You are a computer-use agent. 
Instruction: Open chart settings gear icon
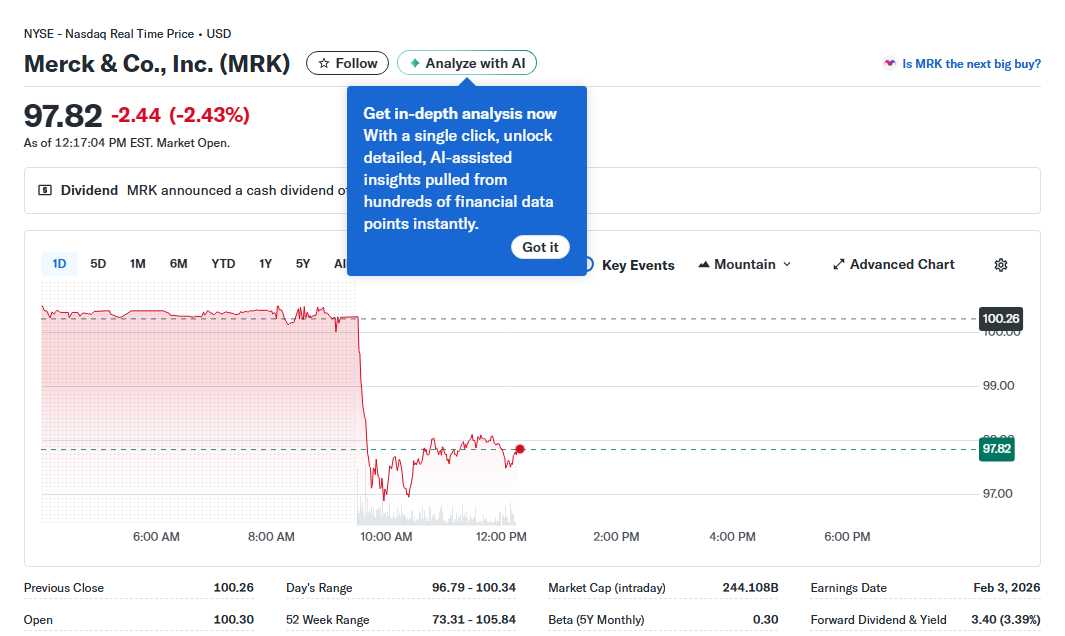(x=1000, y=265)
